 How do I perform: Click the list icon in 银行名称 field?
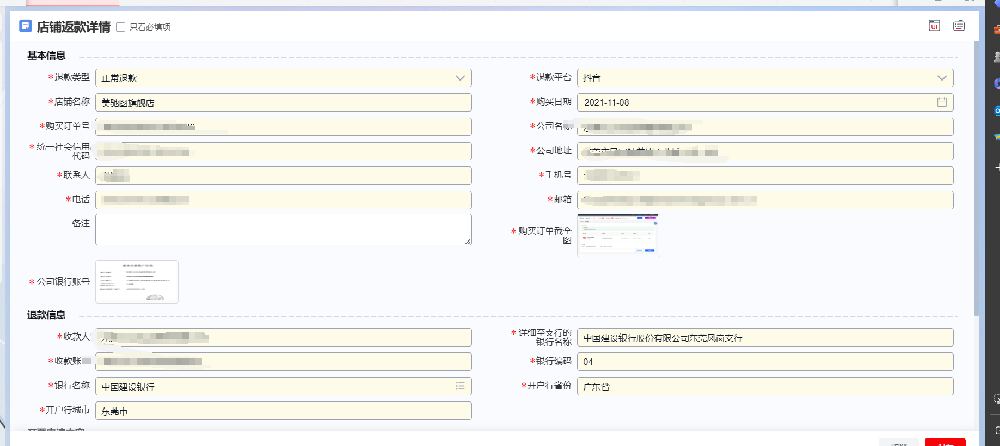click(x=460, y=386)
